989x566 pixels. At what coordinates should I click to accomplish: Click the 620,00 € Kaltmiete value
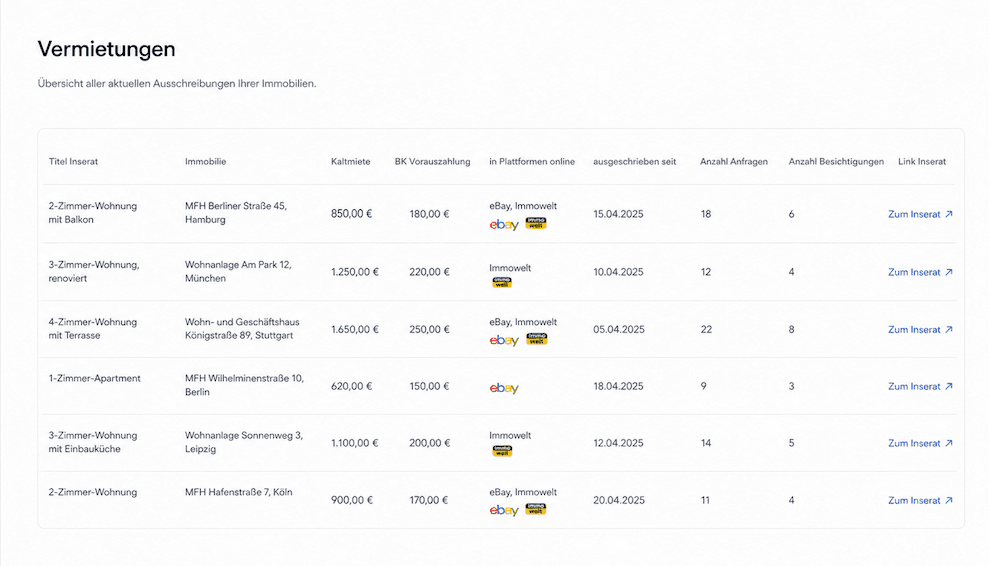point(351,386)
